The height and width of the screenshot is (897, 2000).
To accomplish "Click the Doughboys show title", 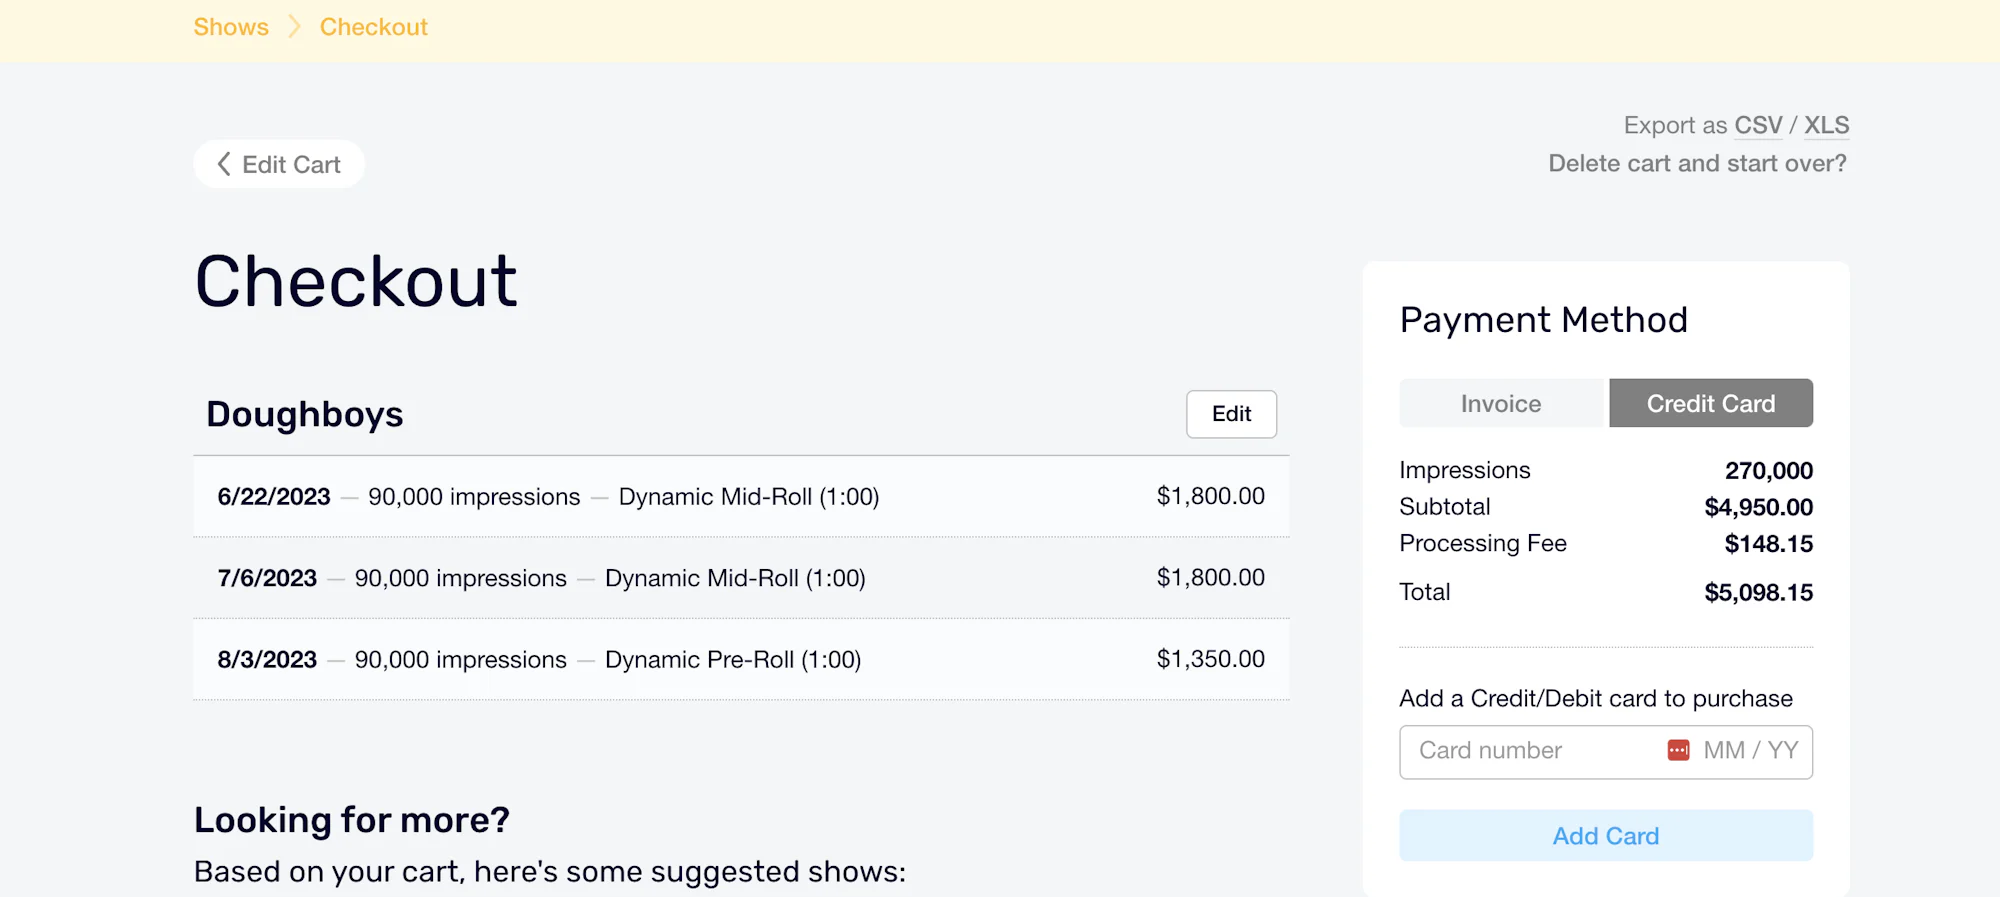I will (305, 414).
